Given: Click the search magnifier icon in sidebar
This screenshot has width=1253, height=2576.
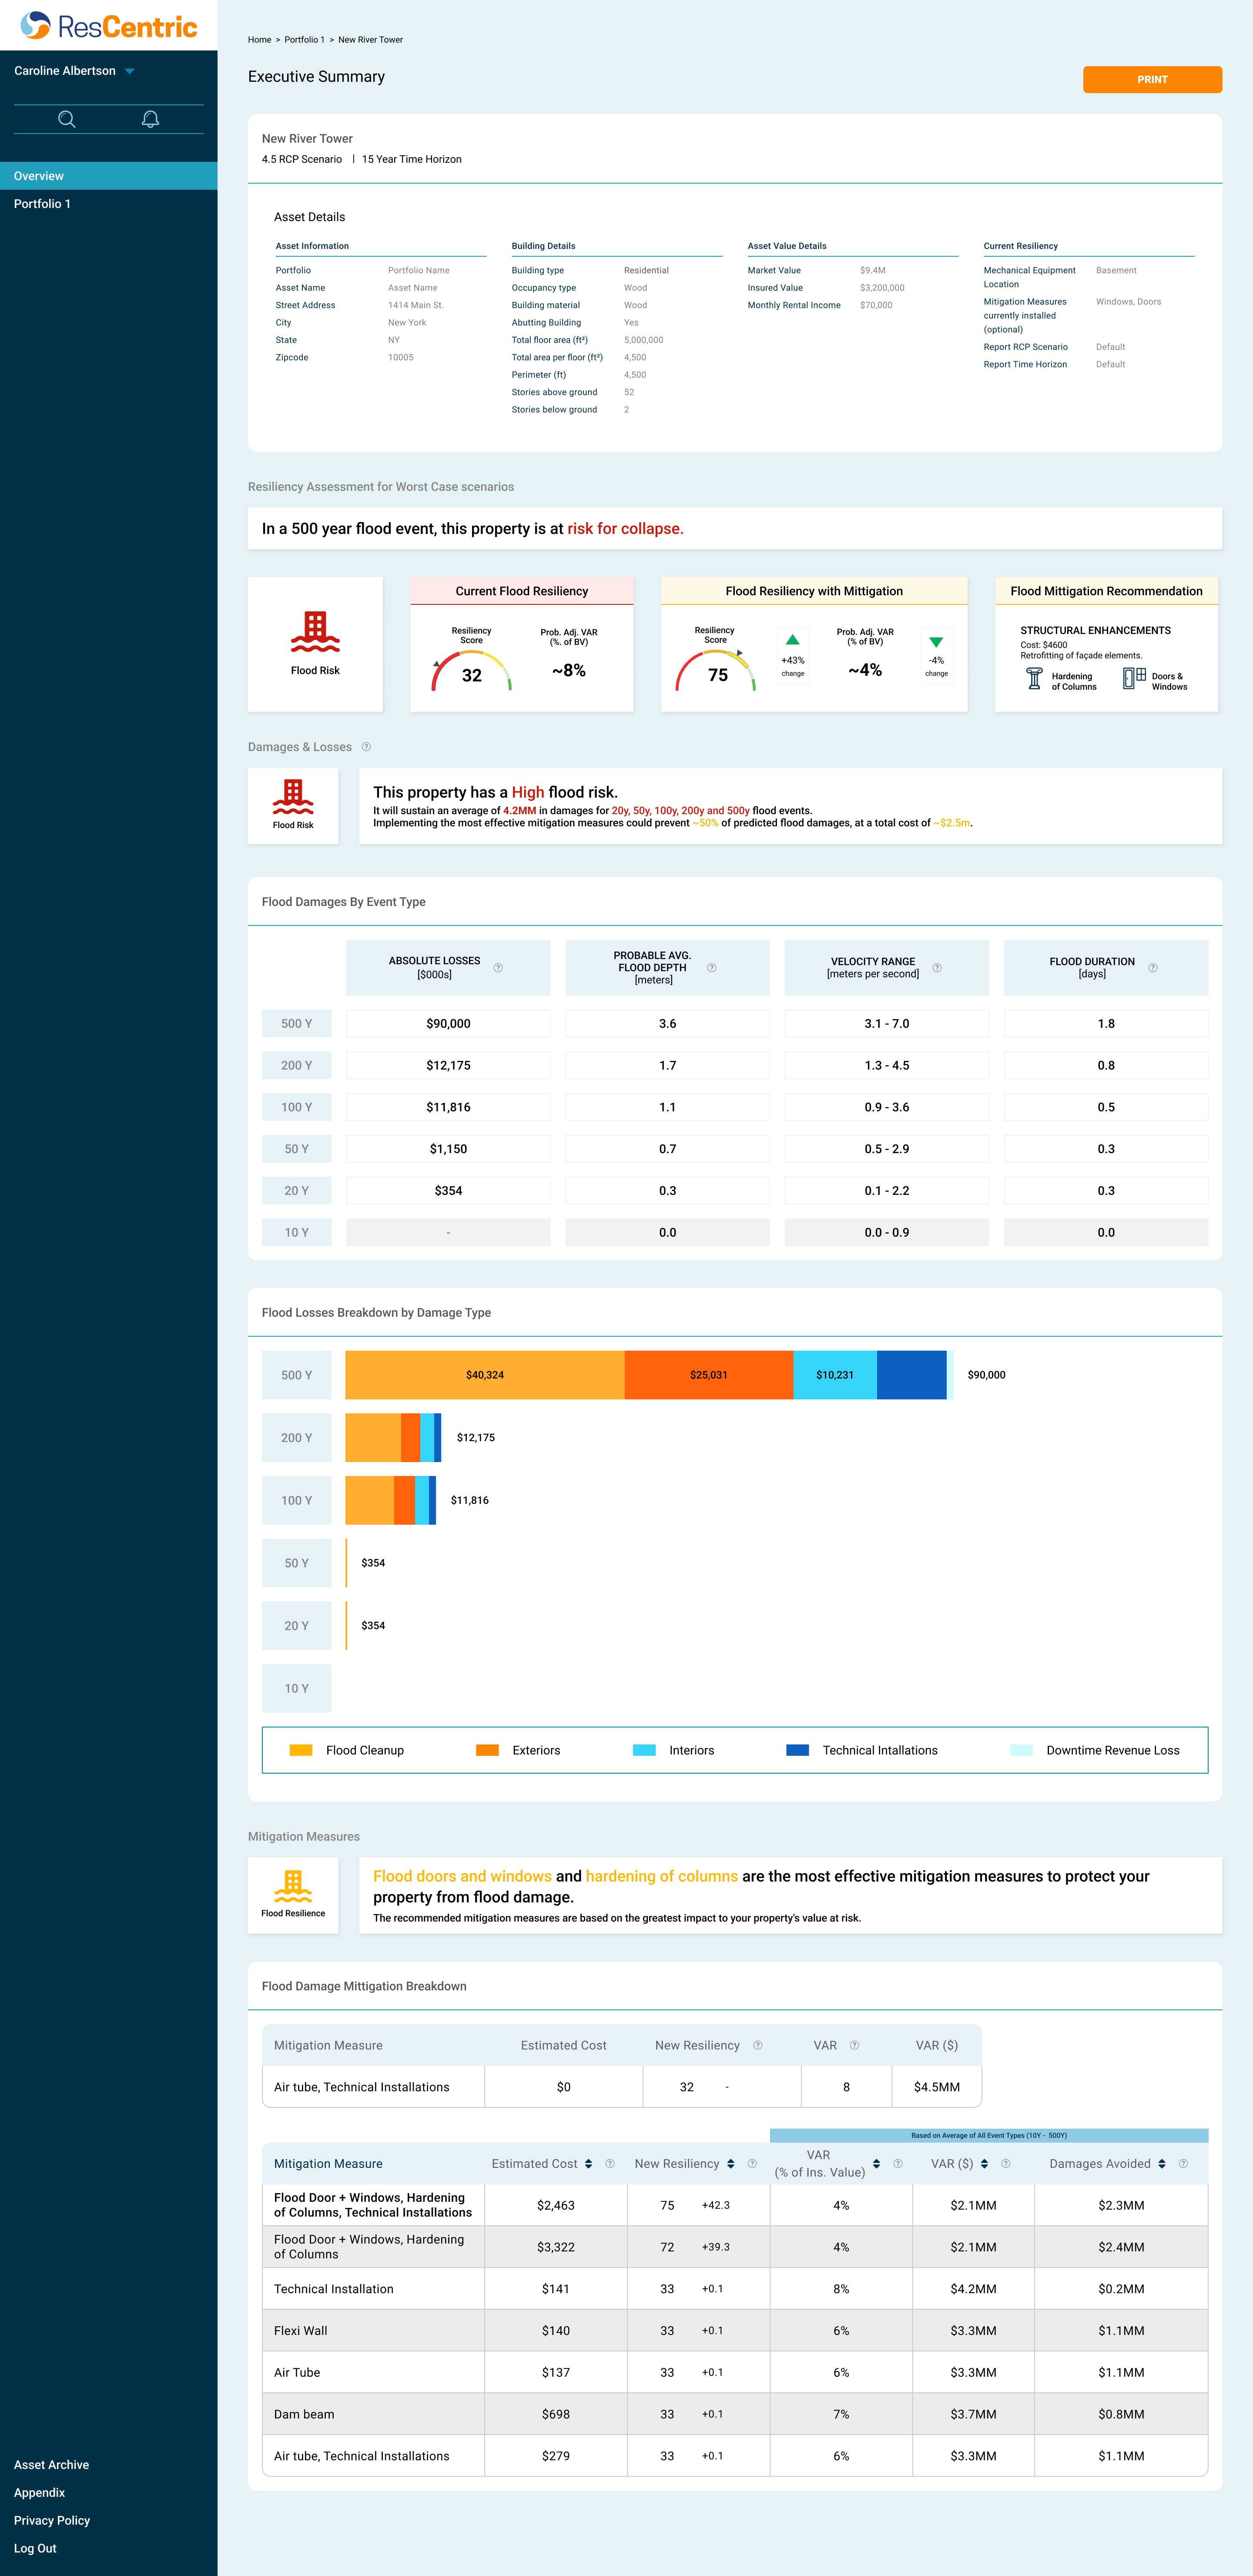Looking at the screenshot, I should 67,119.
